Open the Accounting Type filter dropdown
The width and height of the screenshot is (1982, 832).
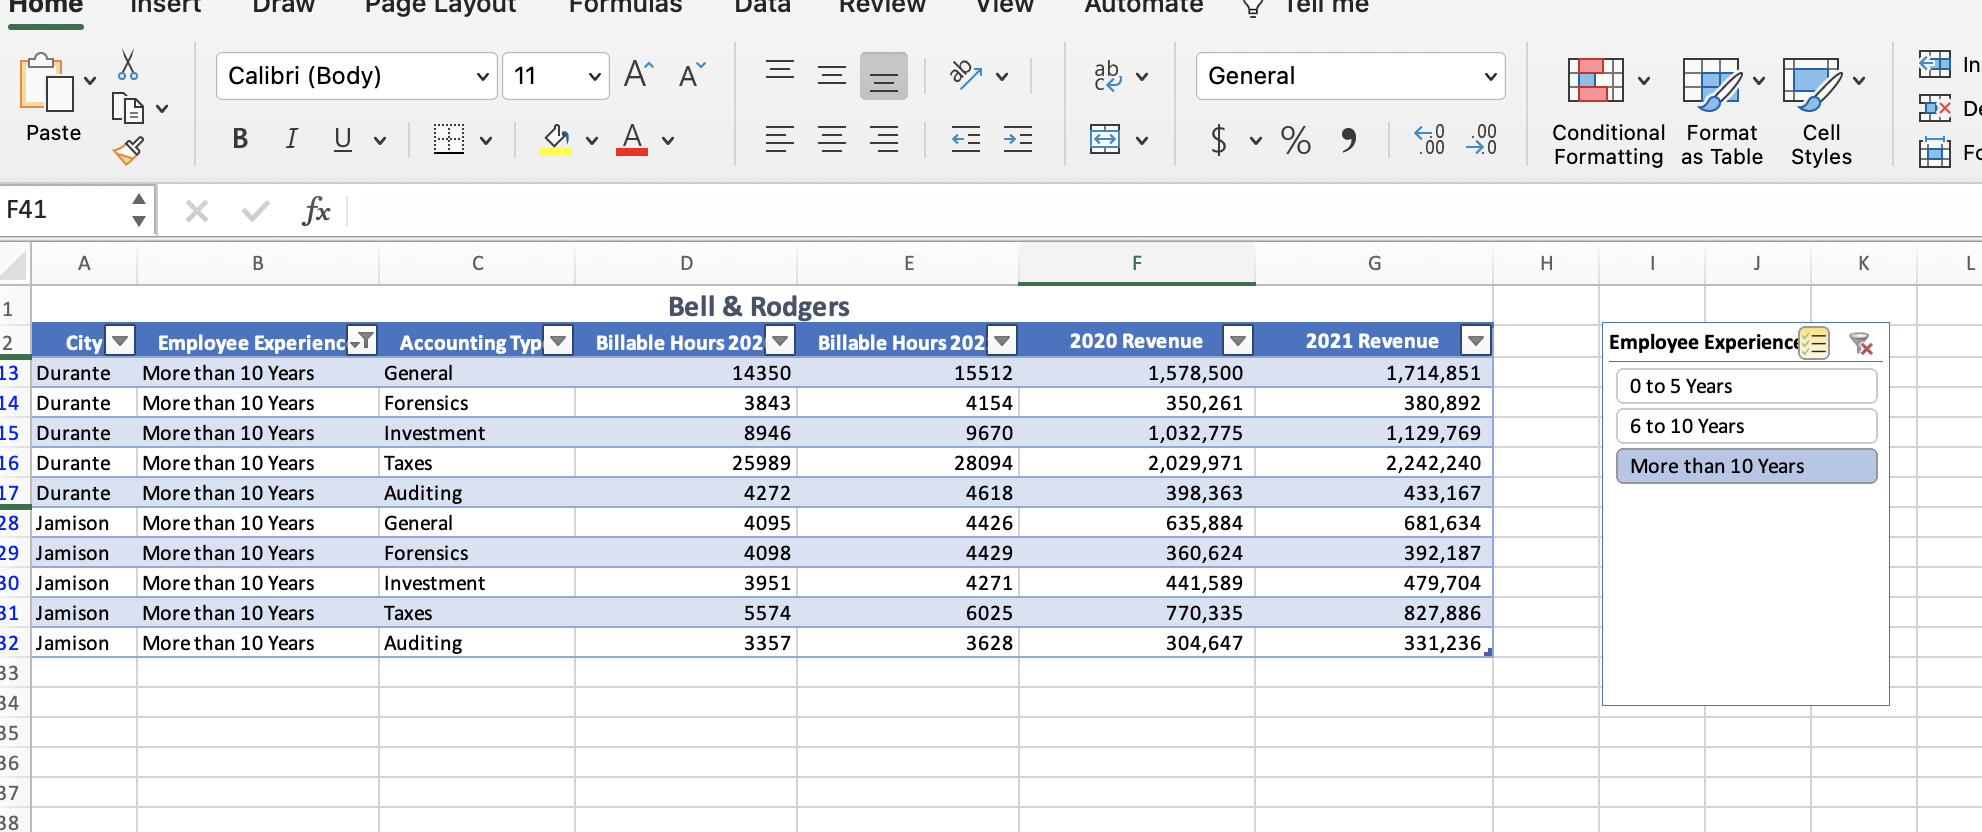(558, 341)
